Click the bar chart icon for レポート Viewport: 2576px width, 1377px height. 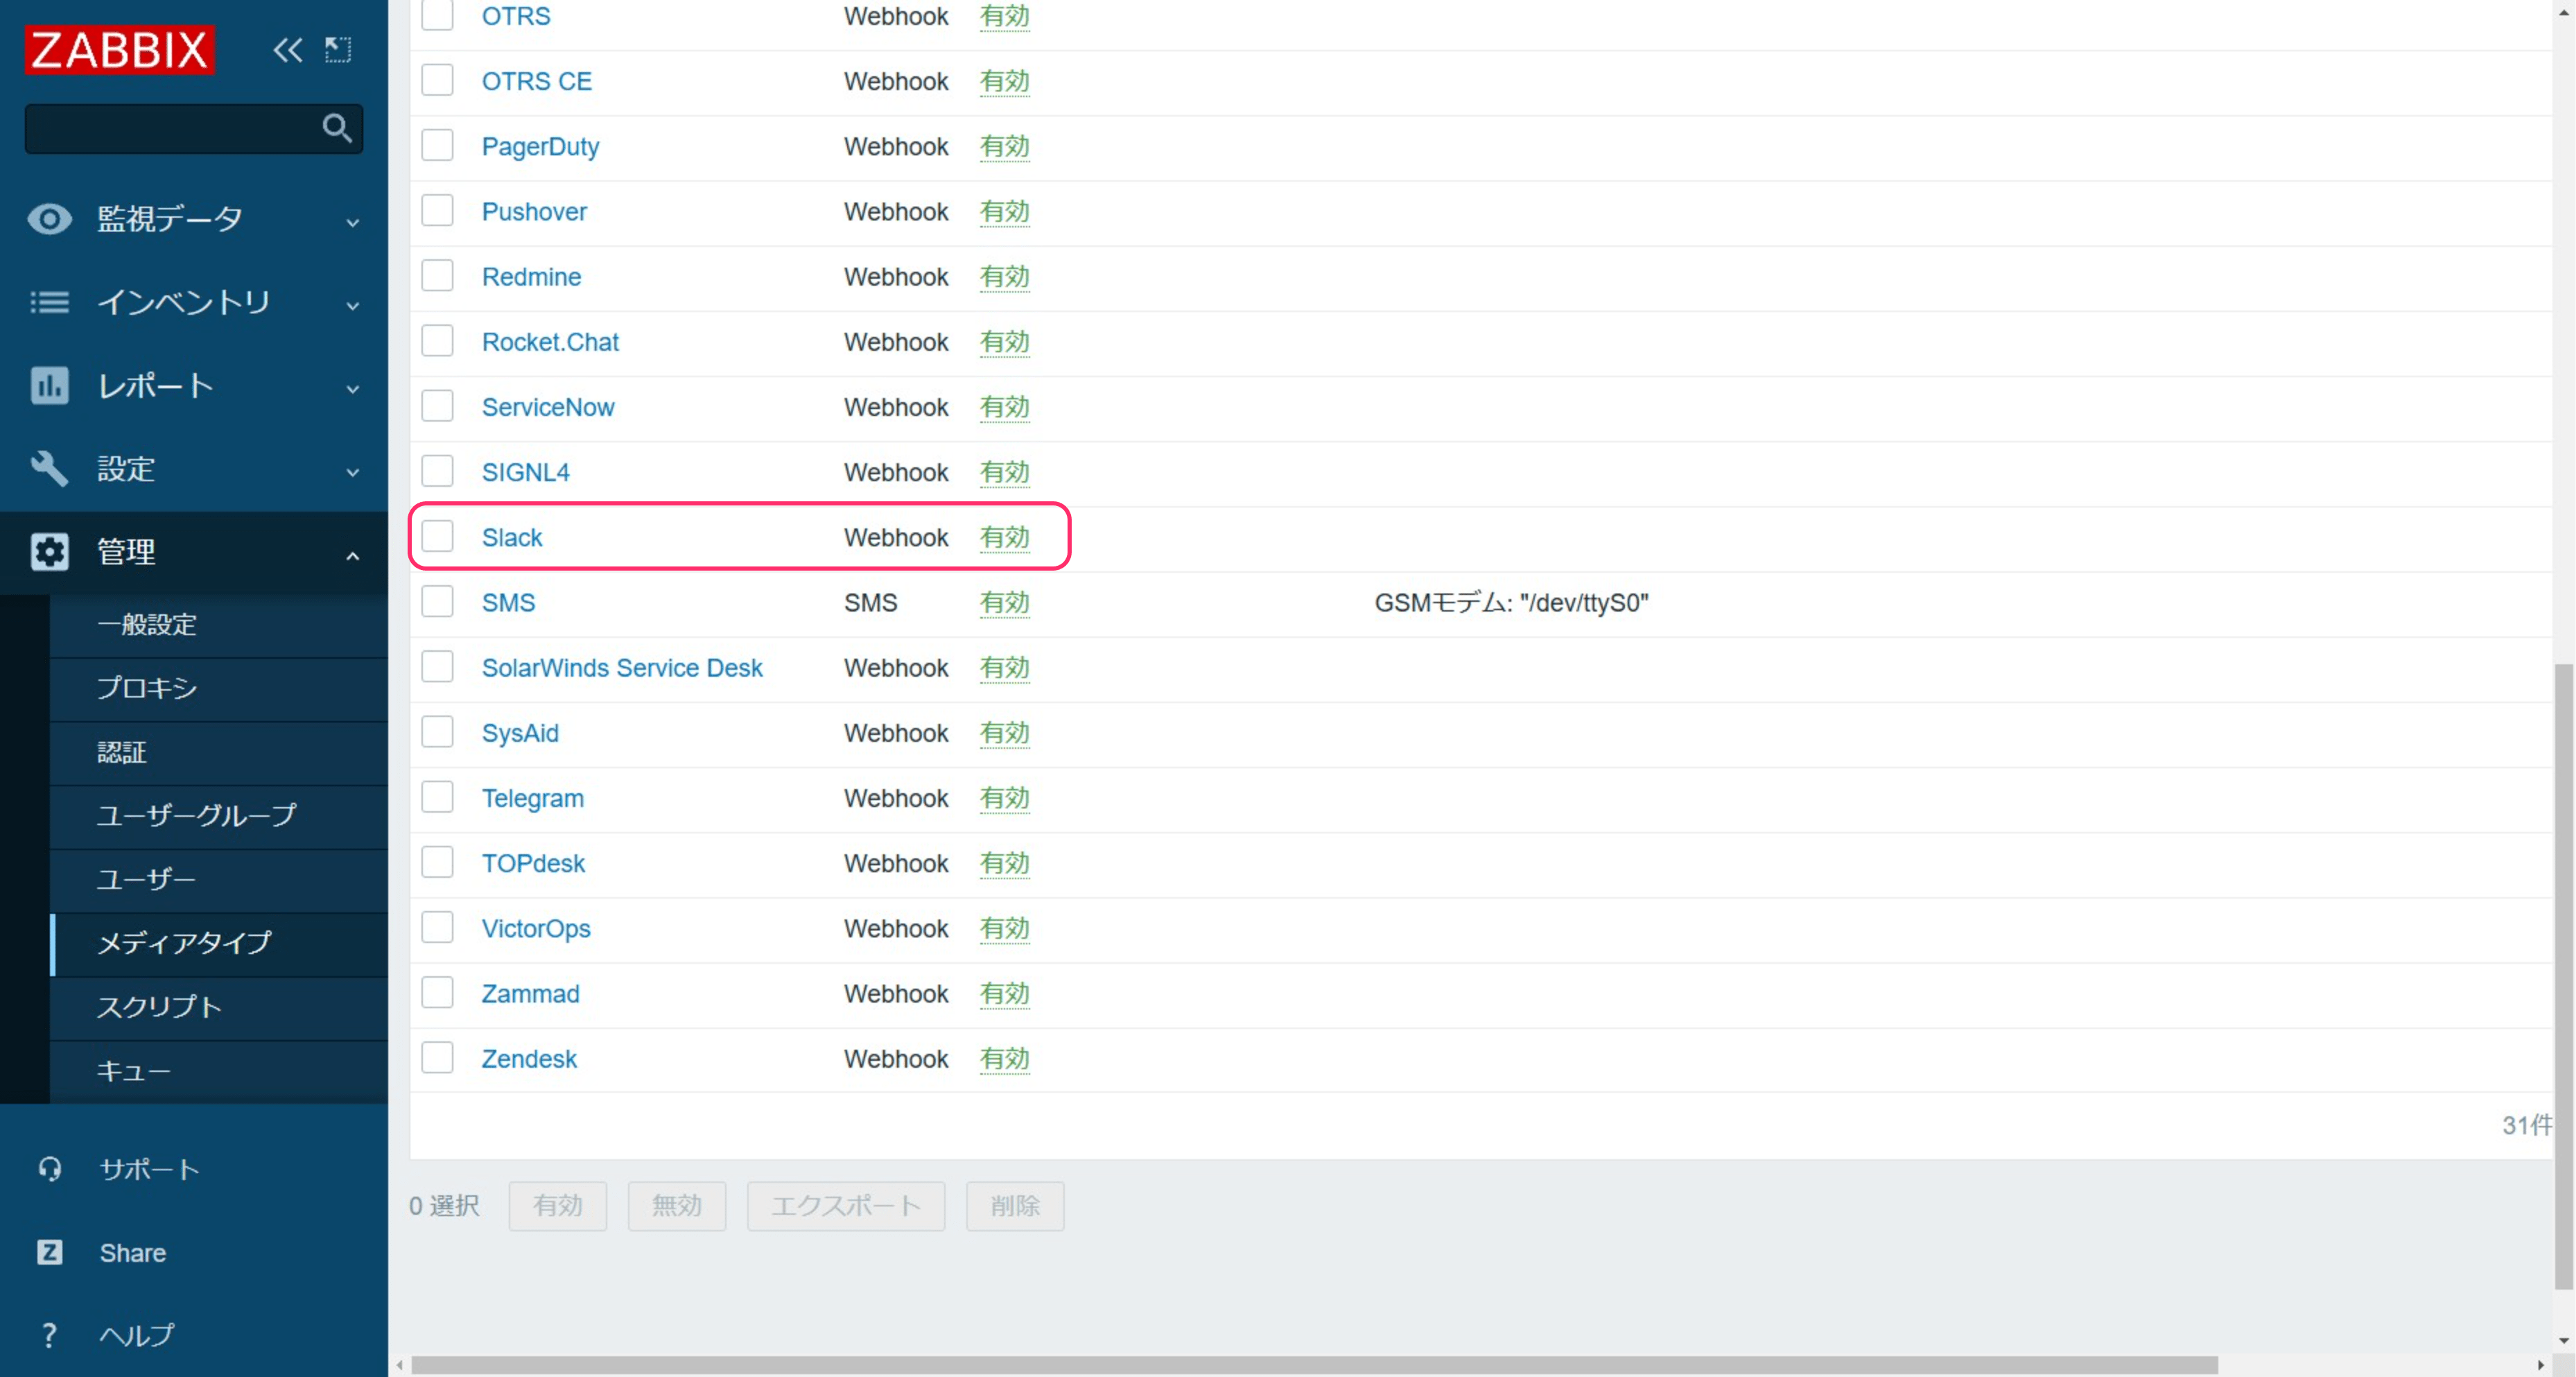(49, 386)
